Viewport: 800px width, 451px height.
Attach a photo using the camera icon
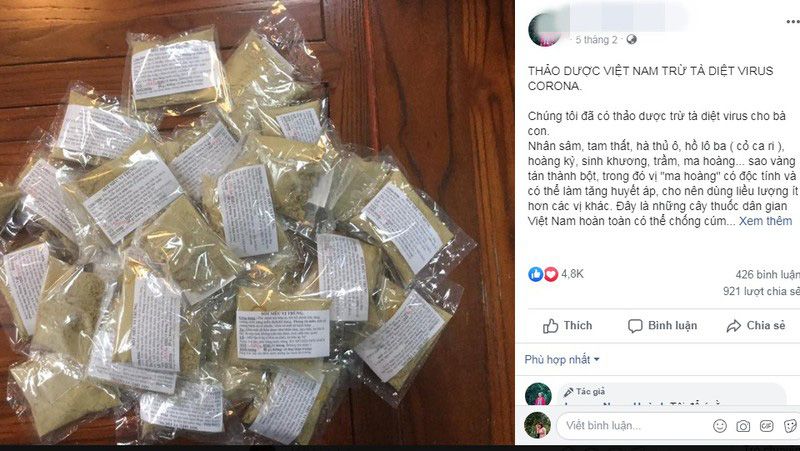(743, 425)
